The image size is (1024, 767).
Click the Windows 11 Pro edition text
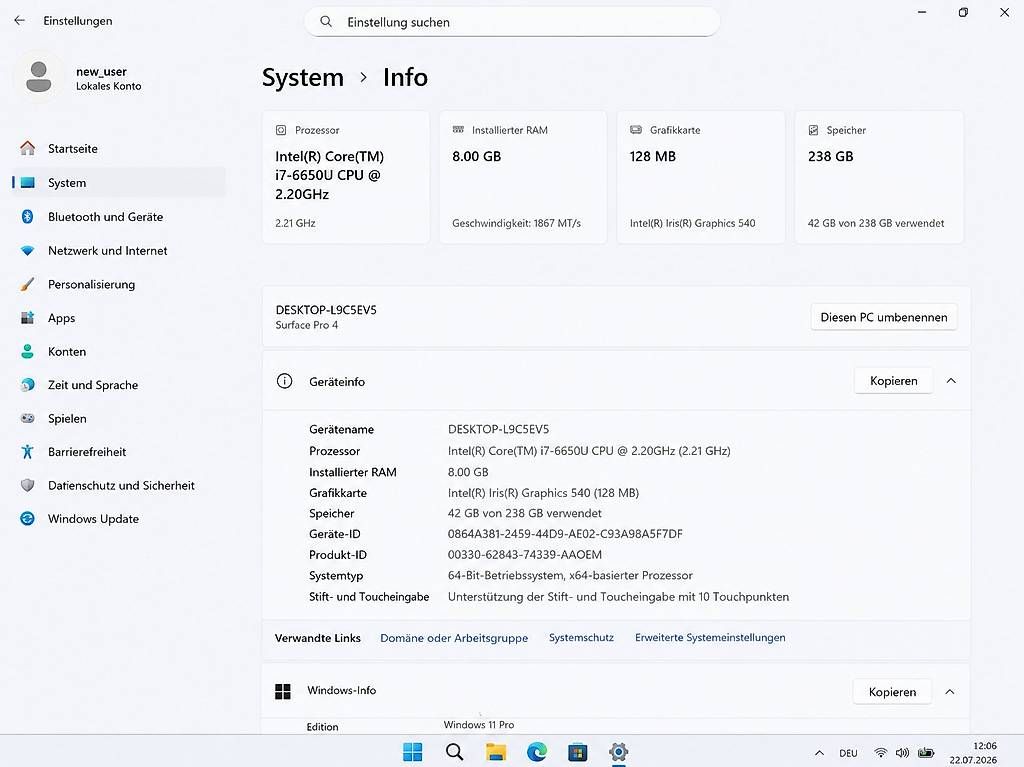point(479,725)
